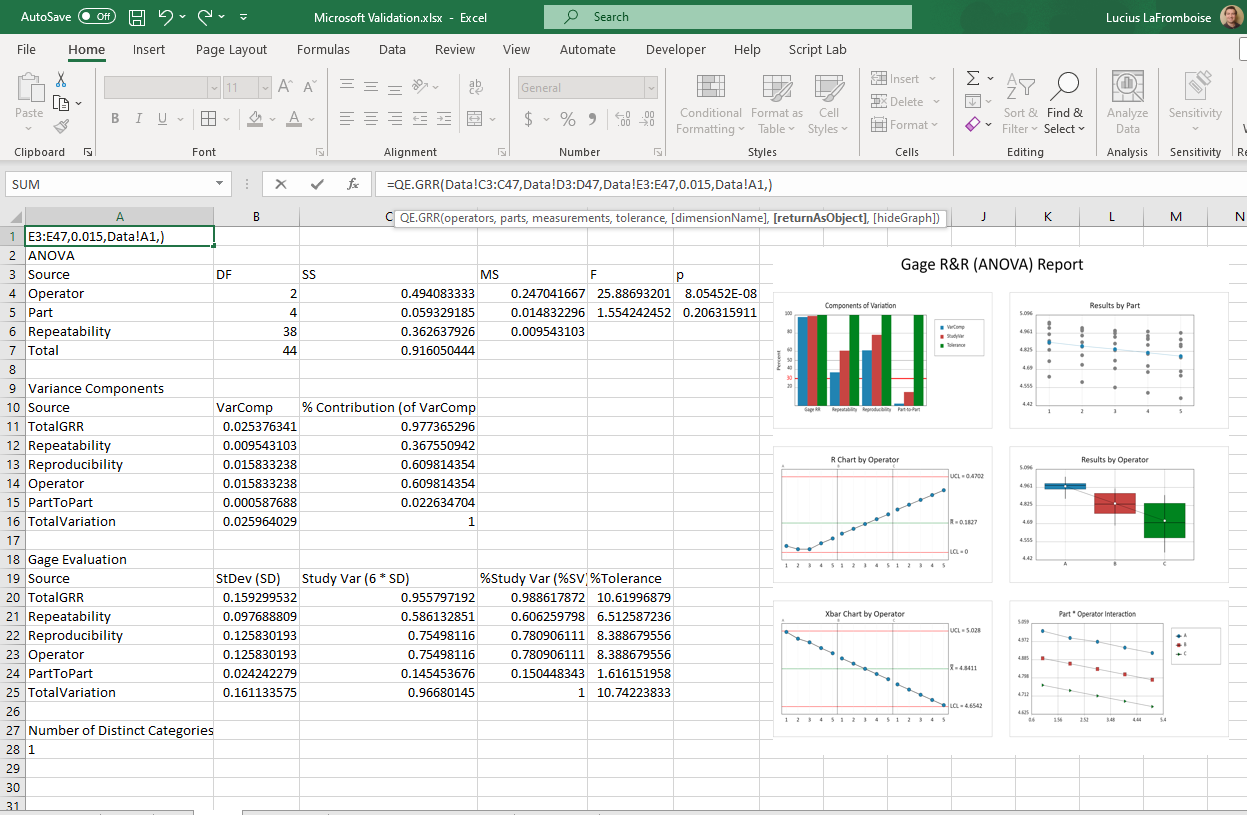Click the Select All corner triangle
The width and height of the screenshot is (1247, 815).
tap(13, 216)
